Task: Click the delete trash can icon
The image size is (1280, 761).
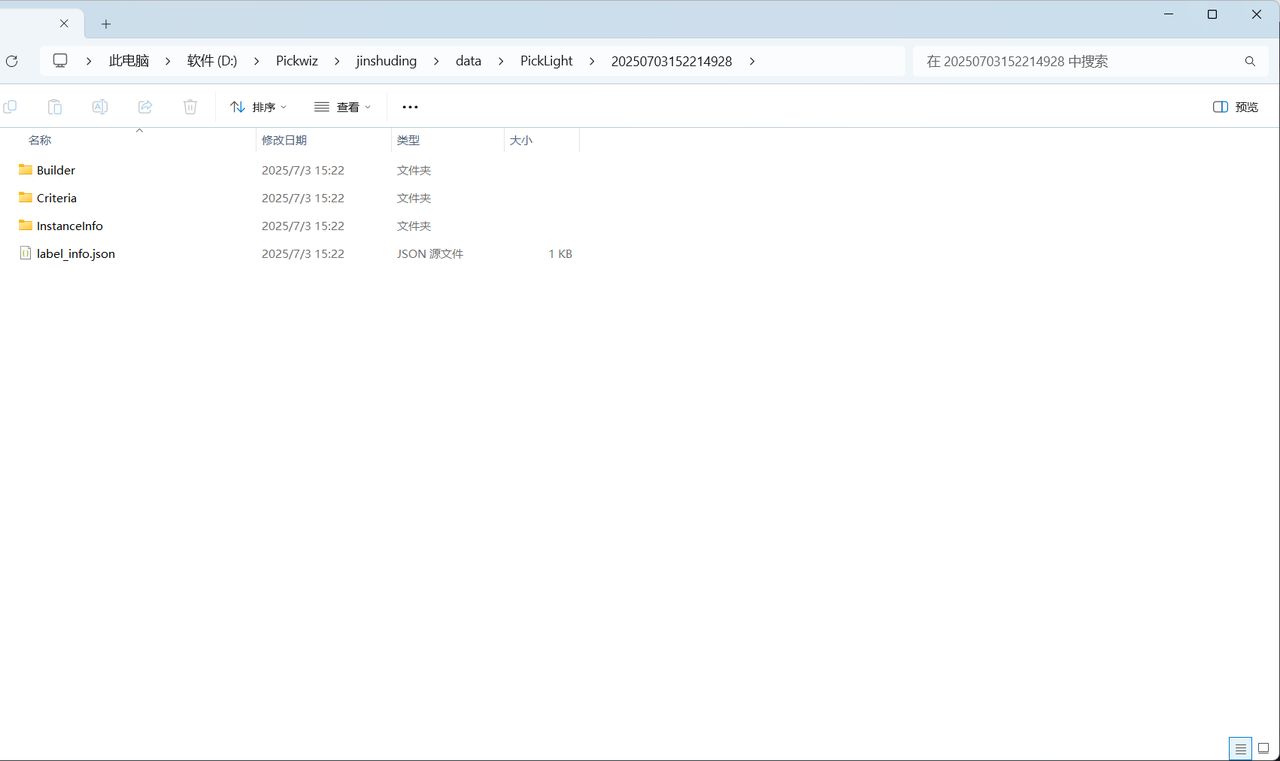Action: [x=190, y=107]
